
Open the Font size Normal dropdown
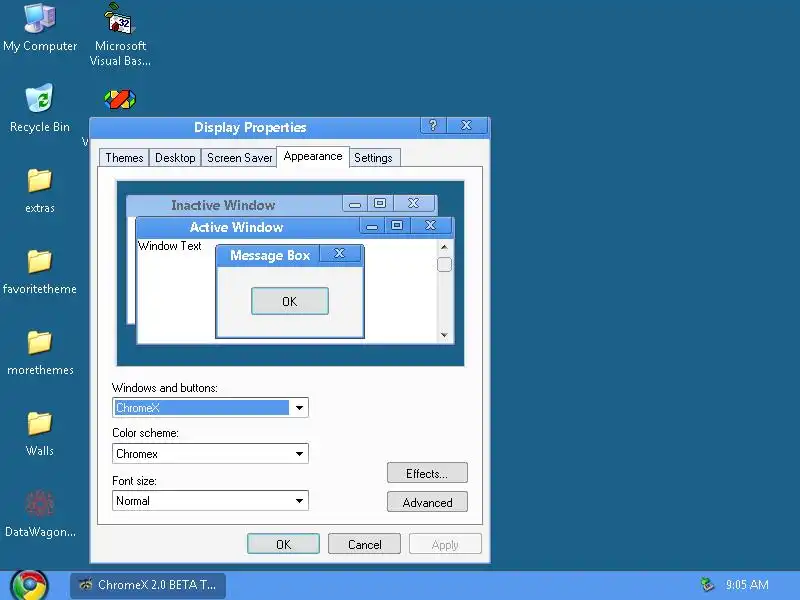(210, 501)
